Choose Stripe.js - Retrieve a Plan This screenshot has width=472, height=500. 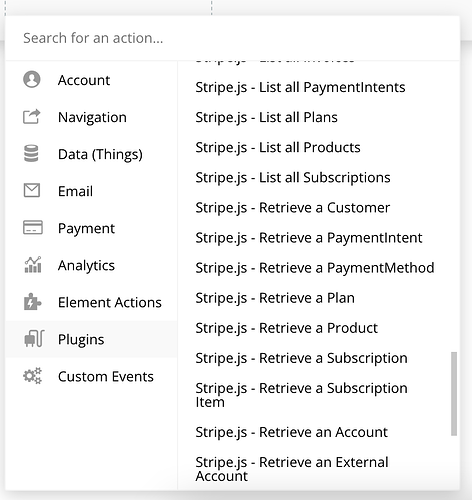(x=275, y=298)
